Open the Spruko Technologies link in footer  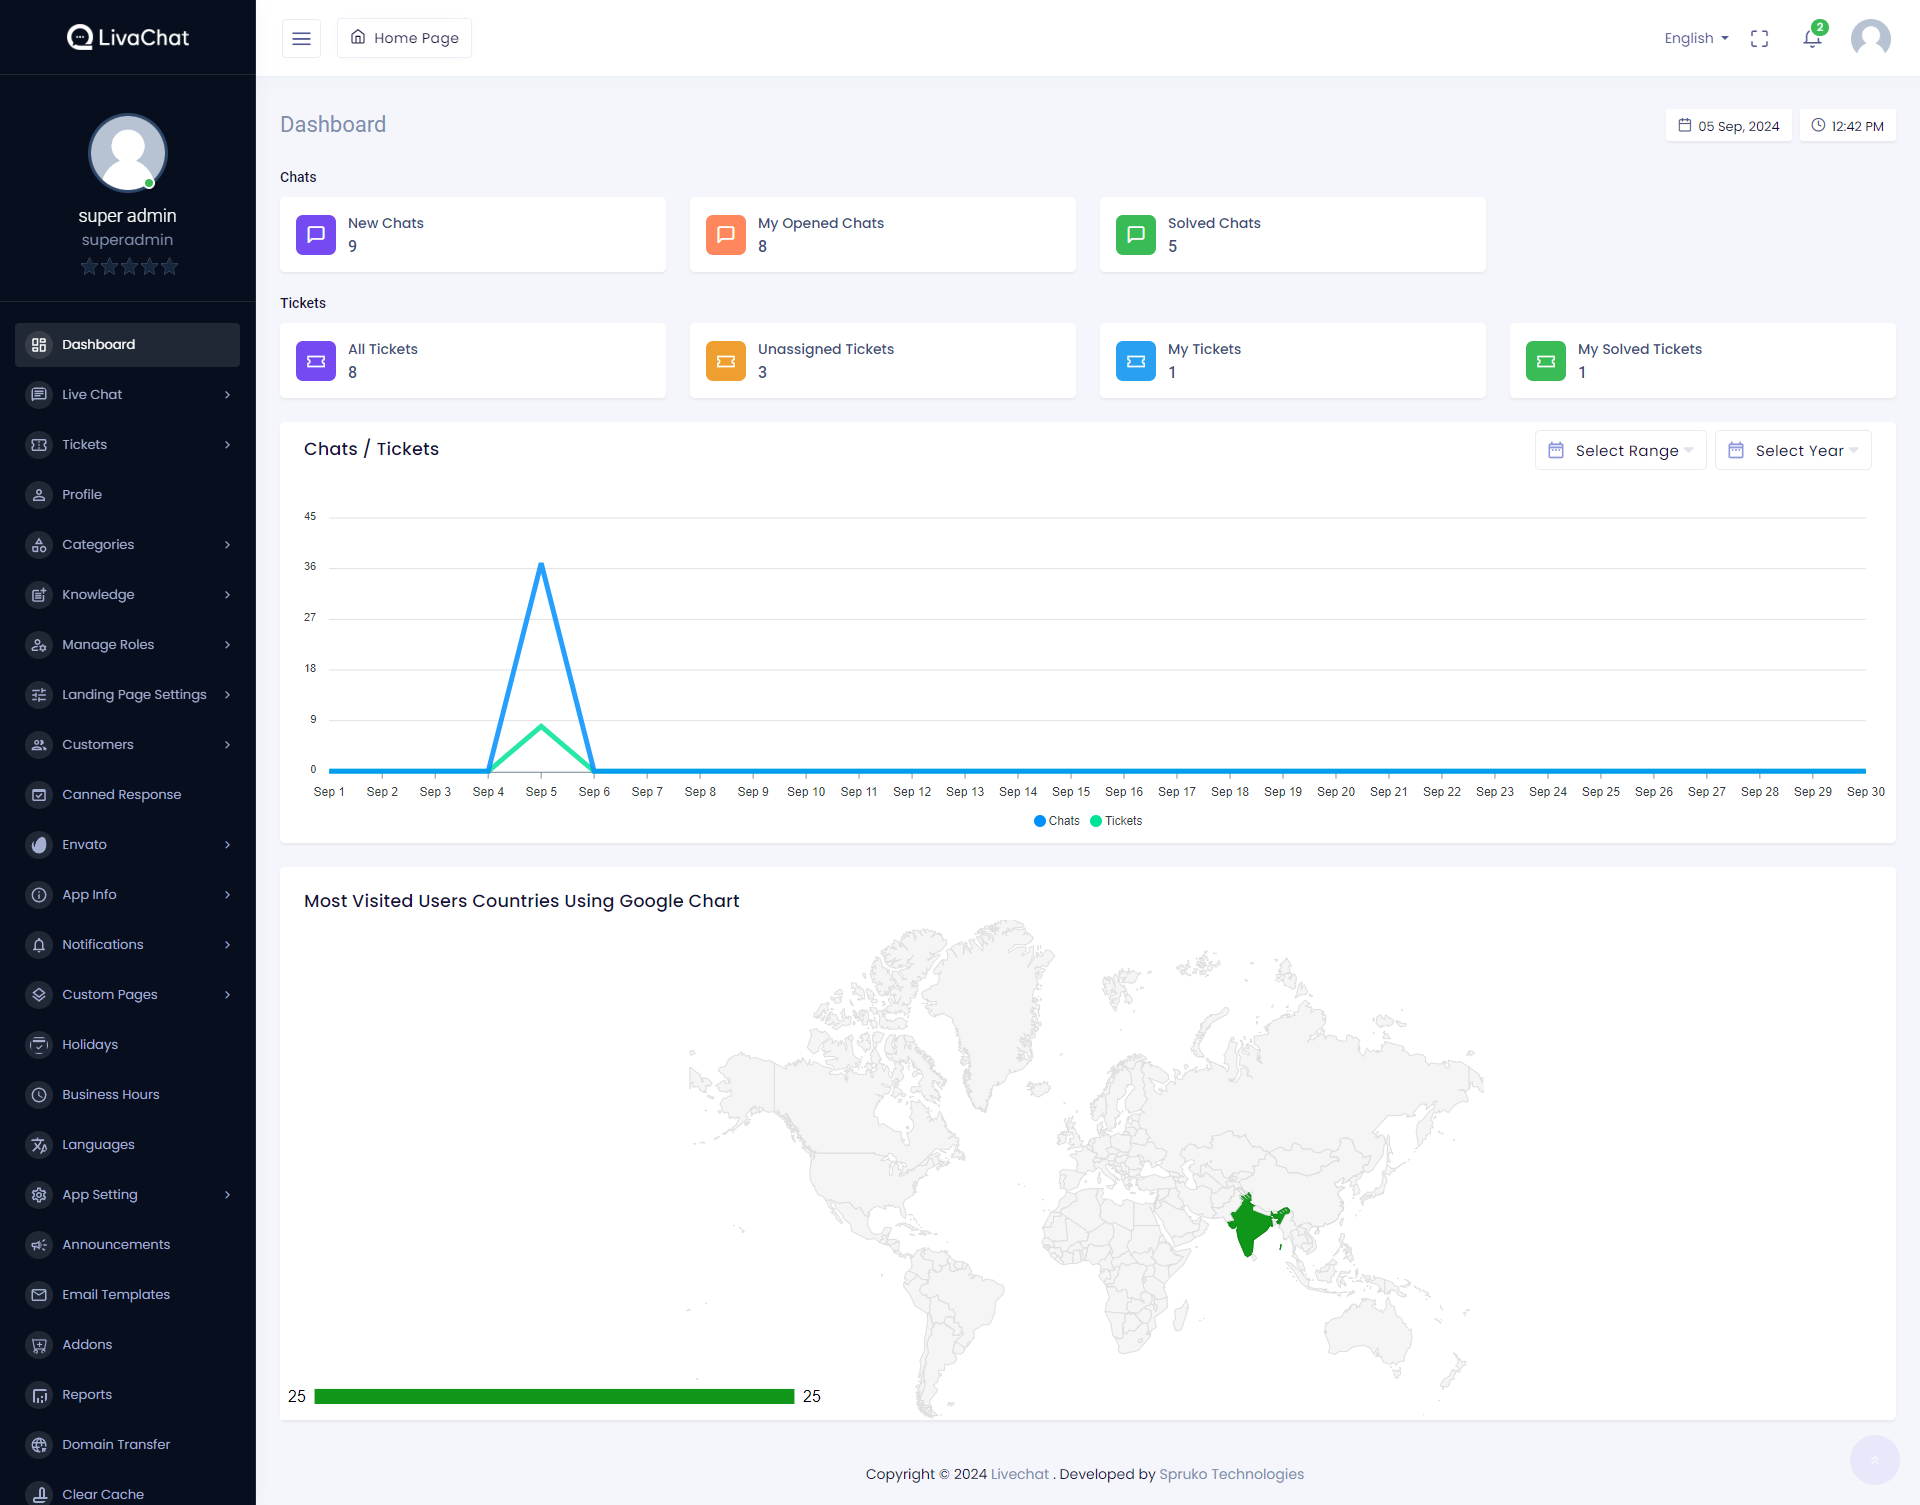1231,1473
